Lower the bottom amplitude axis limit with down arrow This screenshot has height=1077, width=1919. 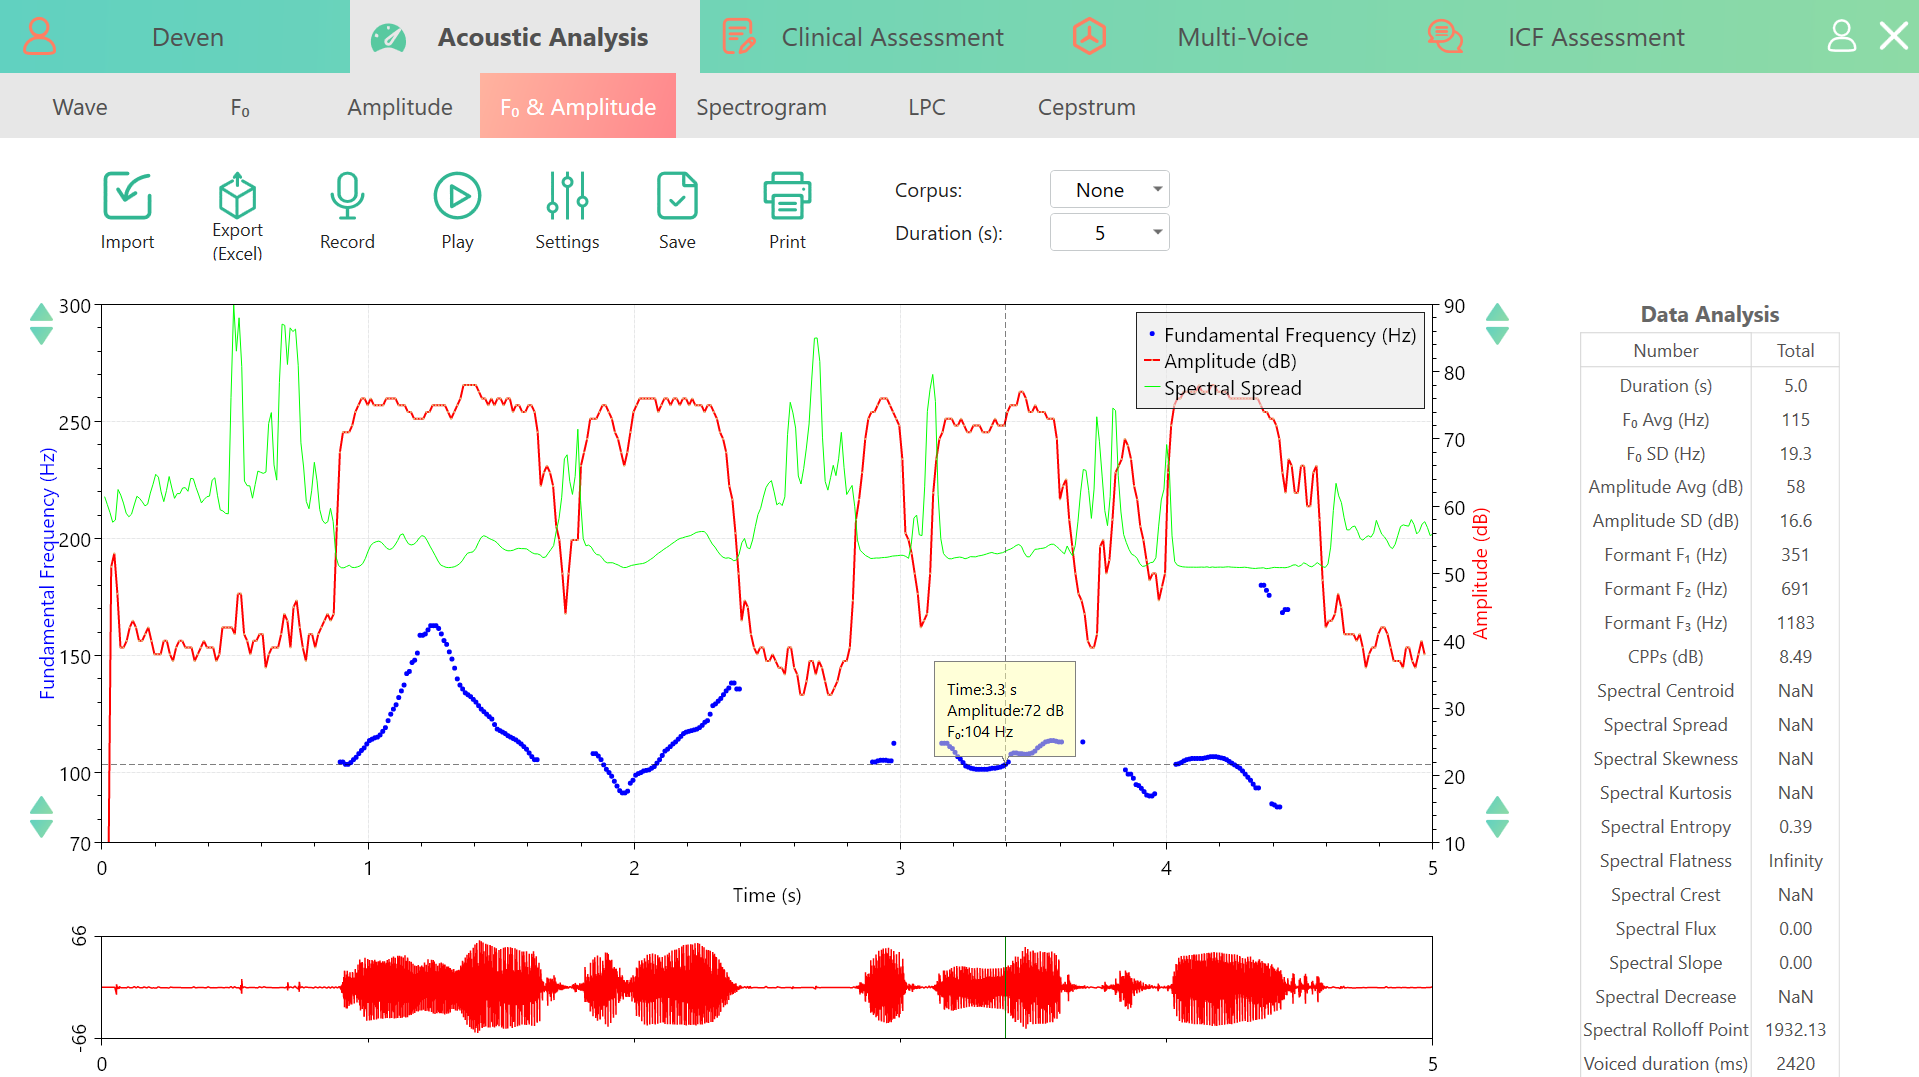click(1497, 829)
